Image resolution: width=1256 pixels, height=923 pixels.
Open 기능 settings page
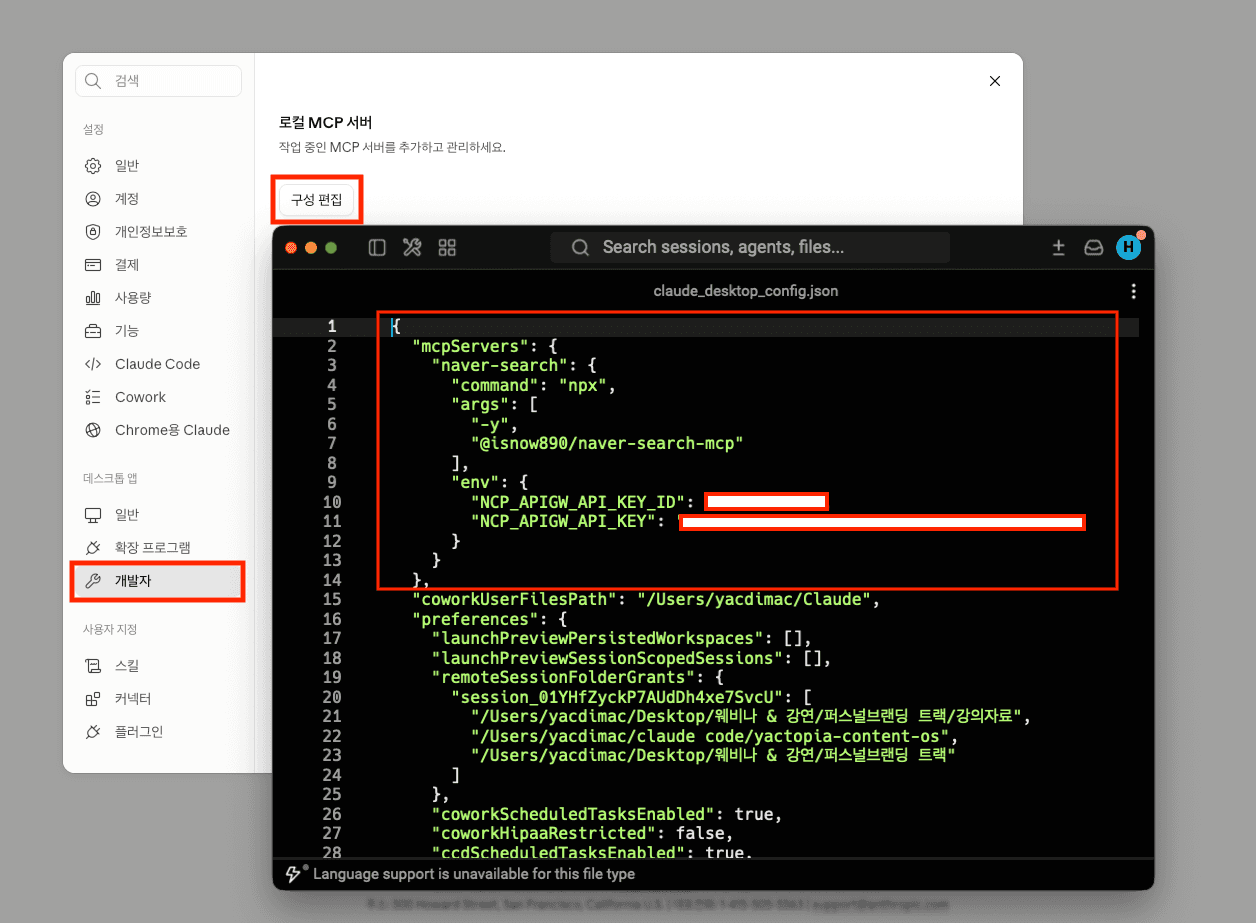(158, 330)
